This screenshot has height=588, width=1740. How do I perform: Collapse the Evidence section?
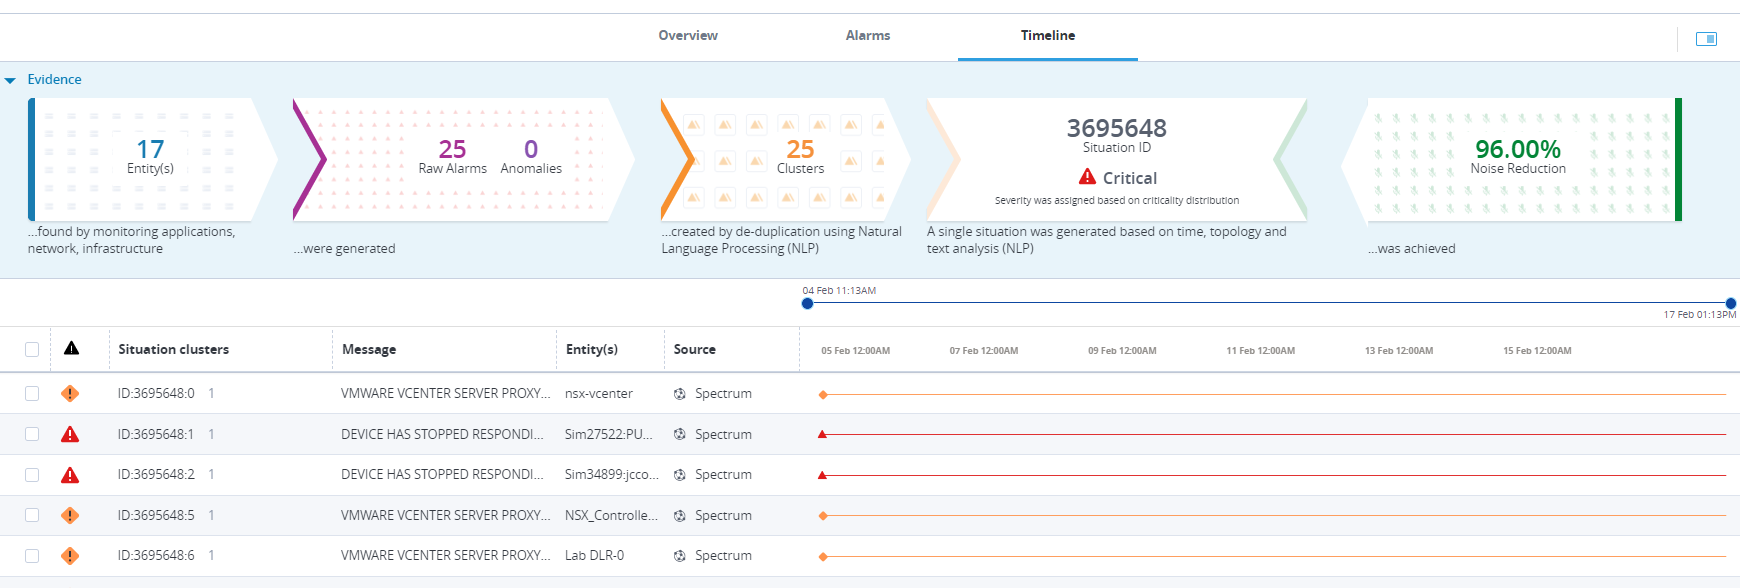click(11, 80)
